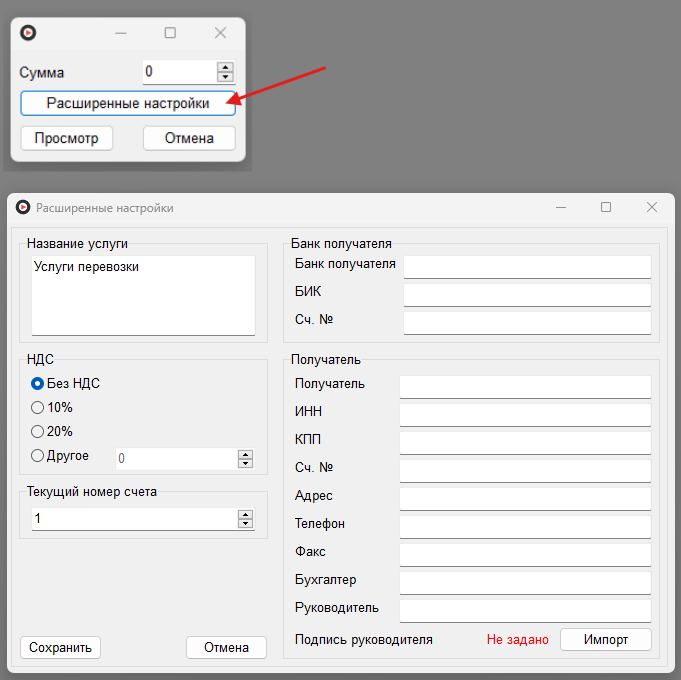681x680 pixels.
Task: Select the 10% НДС option
Action: click(38, 407)
